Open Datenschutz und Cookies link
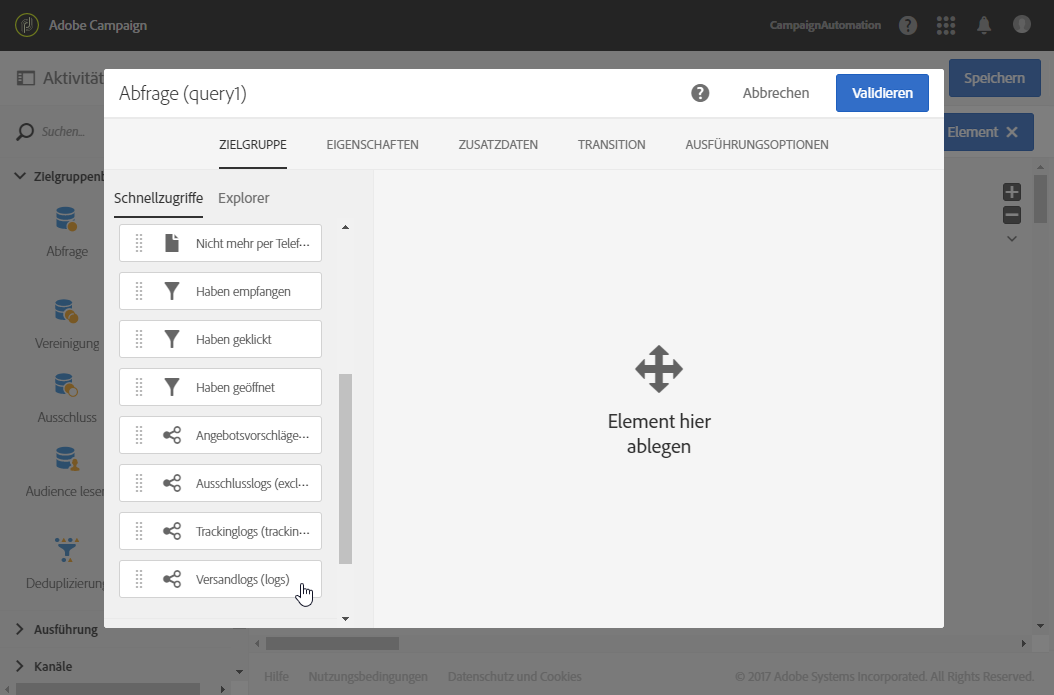The image size is (1054, 695). coord(514,676)
